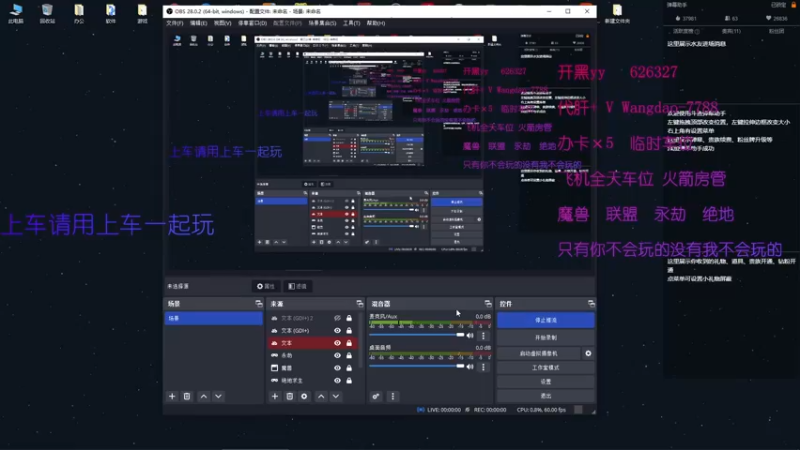This screenshot has height=450, width=800.
Task: Open virtual camera settings gear icon
Action: click(588, 353)
